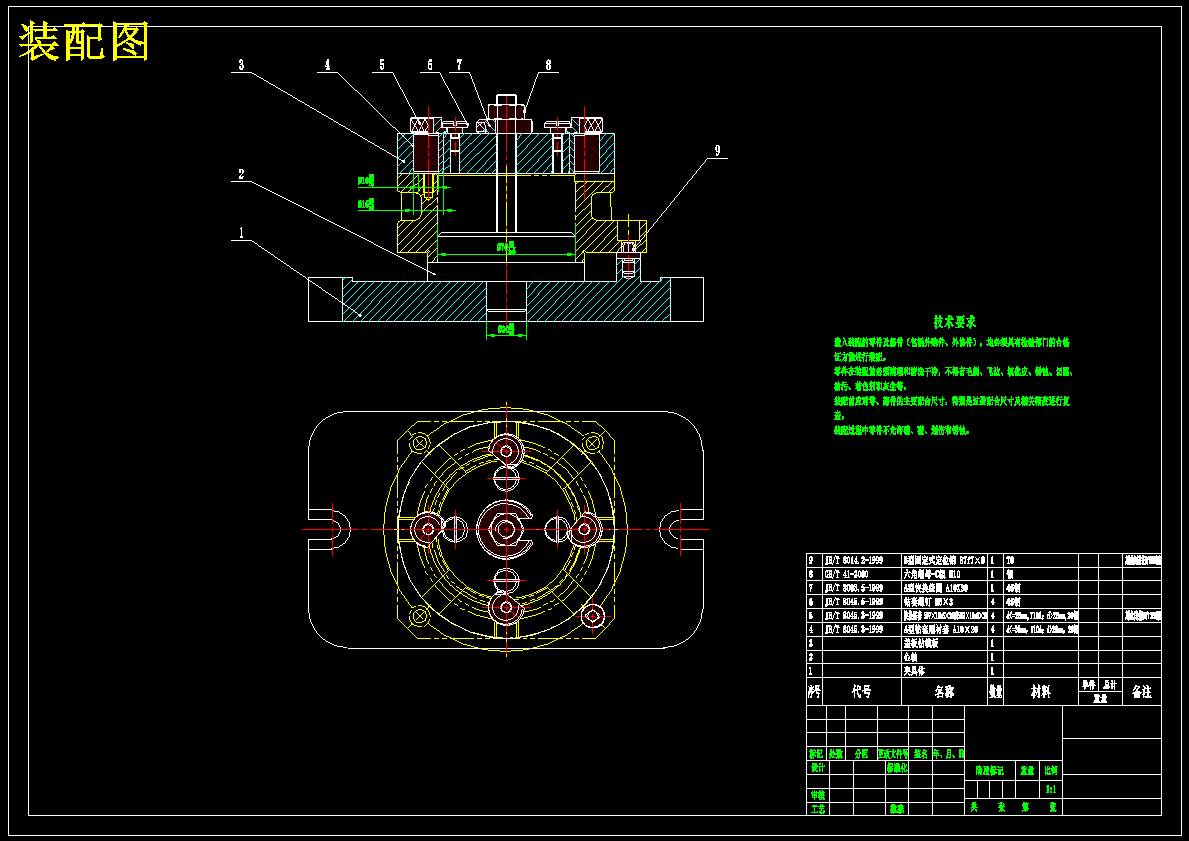Select the center hex nut in plan view

pyautogui.click(x=506, y=529)
